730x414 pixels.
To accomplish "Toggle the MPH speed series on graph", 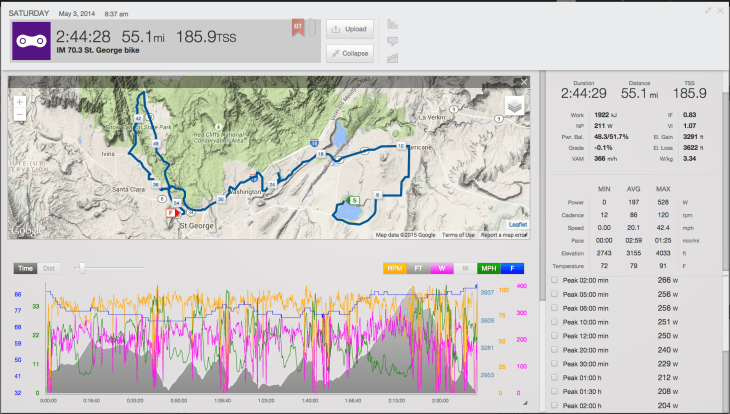I will [490, 268].
